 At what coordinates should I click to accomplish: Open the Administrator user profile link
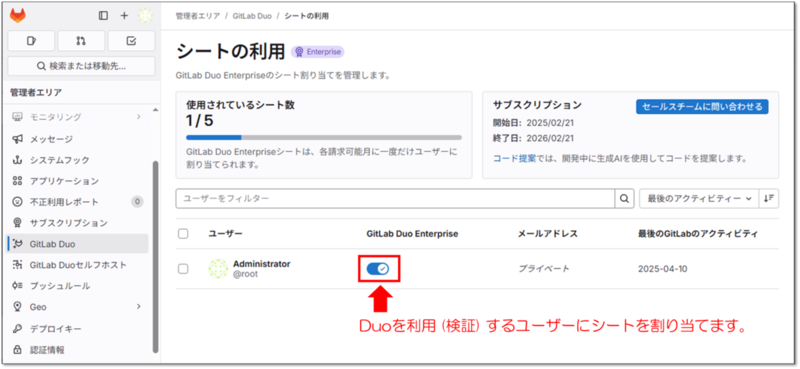click(262, 264)
